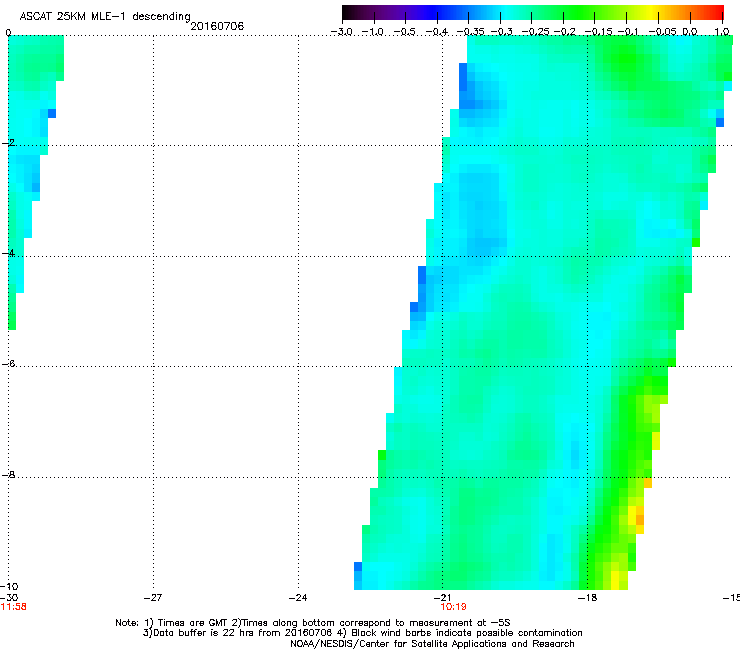The image size is (740, 650).
Task: Click the latitude axis label "-2"
Action: 8,143
